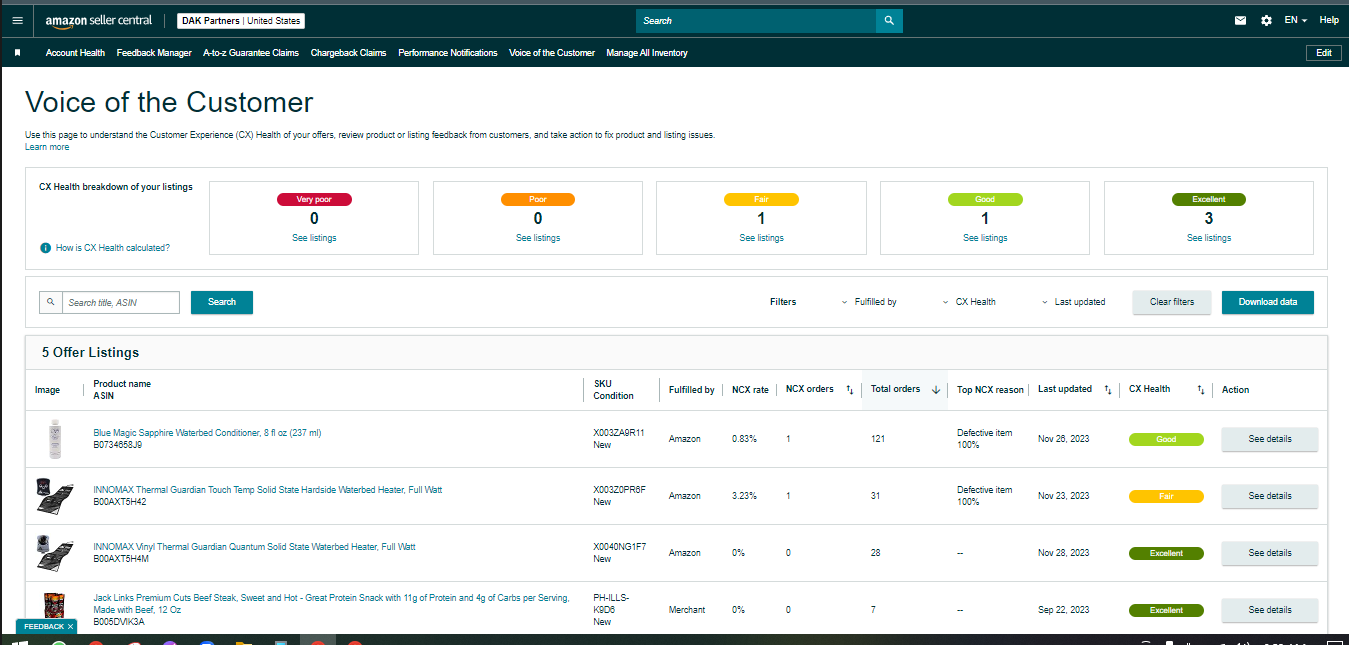See listings under Very poor
The width and height of the screenshot is (1349, 645).
[x=314, y=238]
